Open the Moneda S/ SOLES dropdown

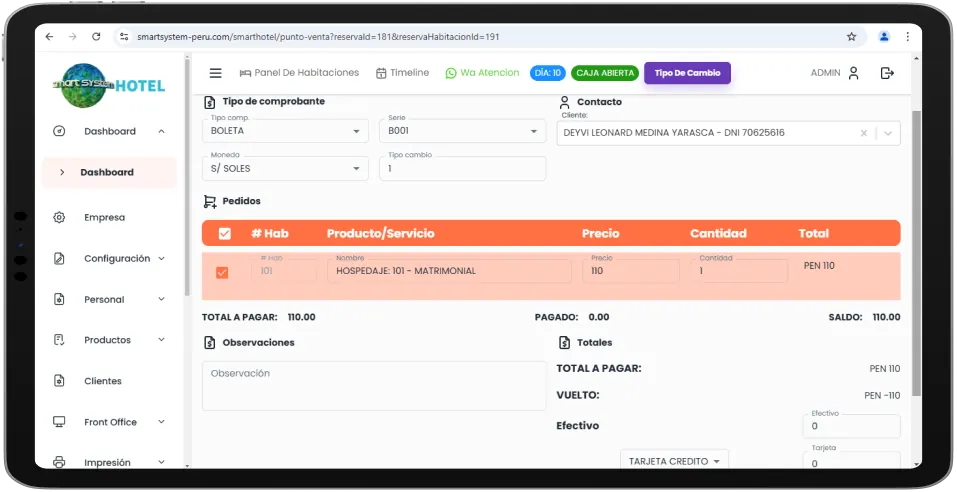click(285, 169)
